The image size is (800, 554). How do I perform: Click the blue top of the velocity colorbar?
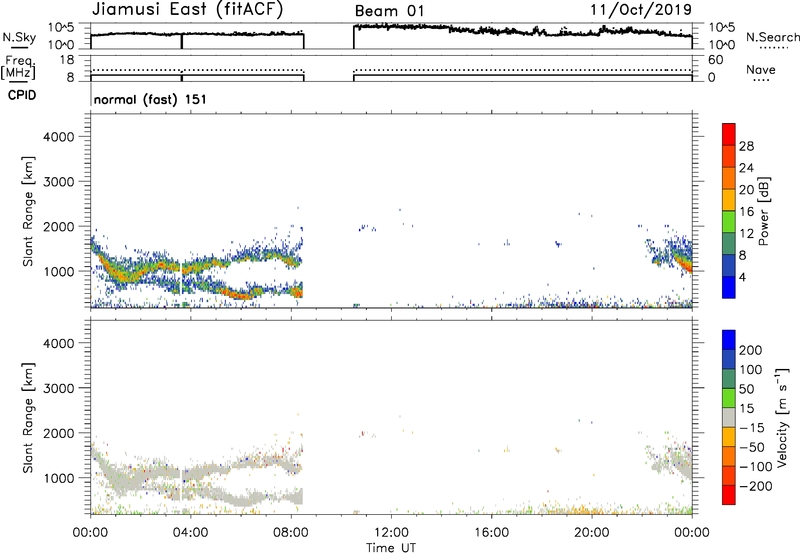(729, 340)
